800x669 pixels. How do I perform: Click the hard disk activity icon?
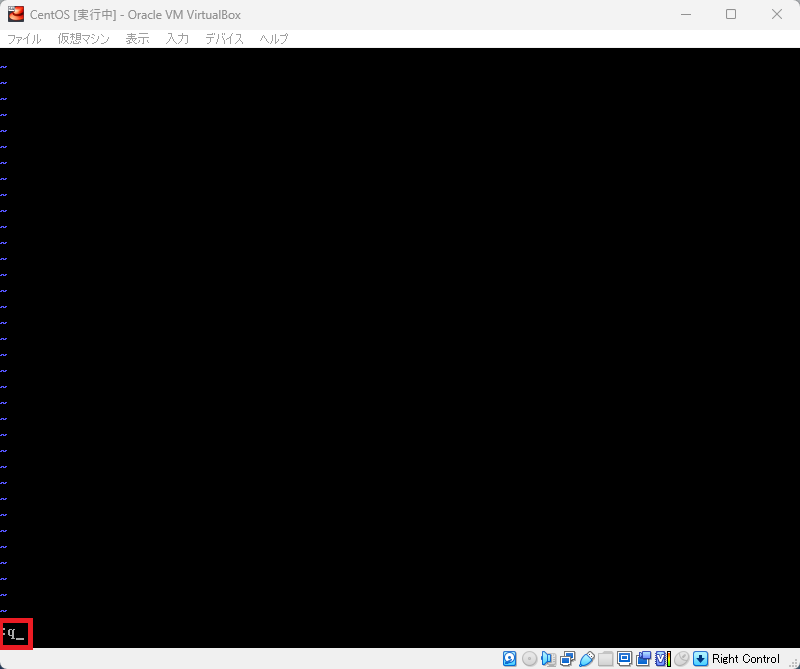point(509,659)
